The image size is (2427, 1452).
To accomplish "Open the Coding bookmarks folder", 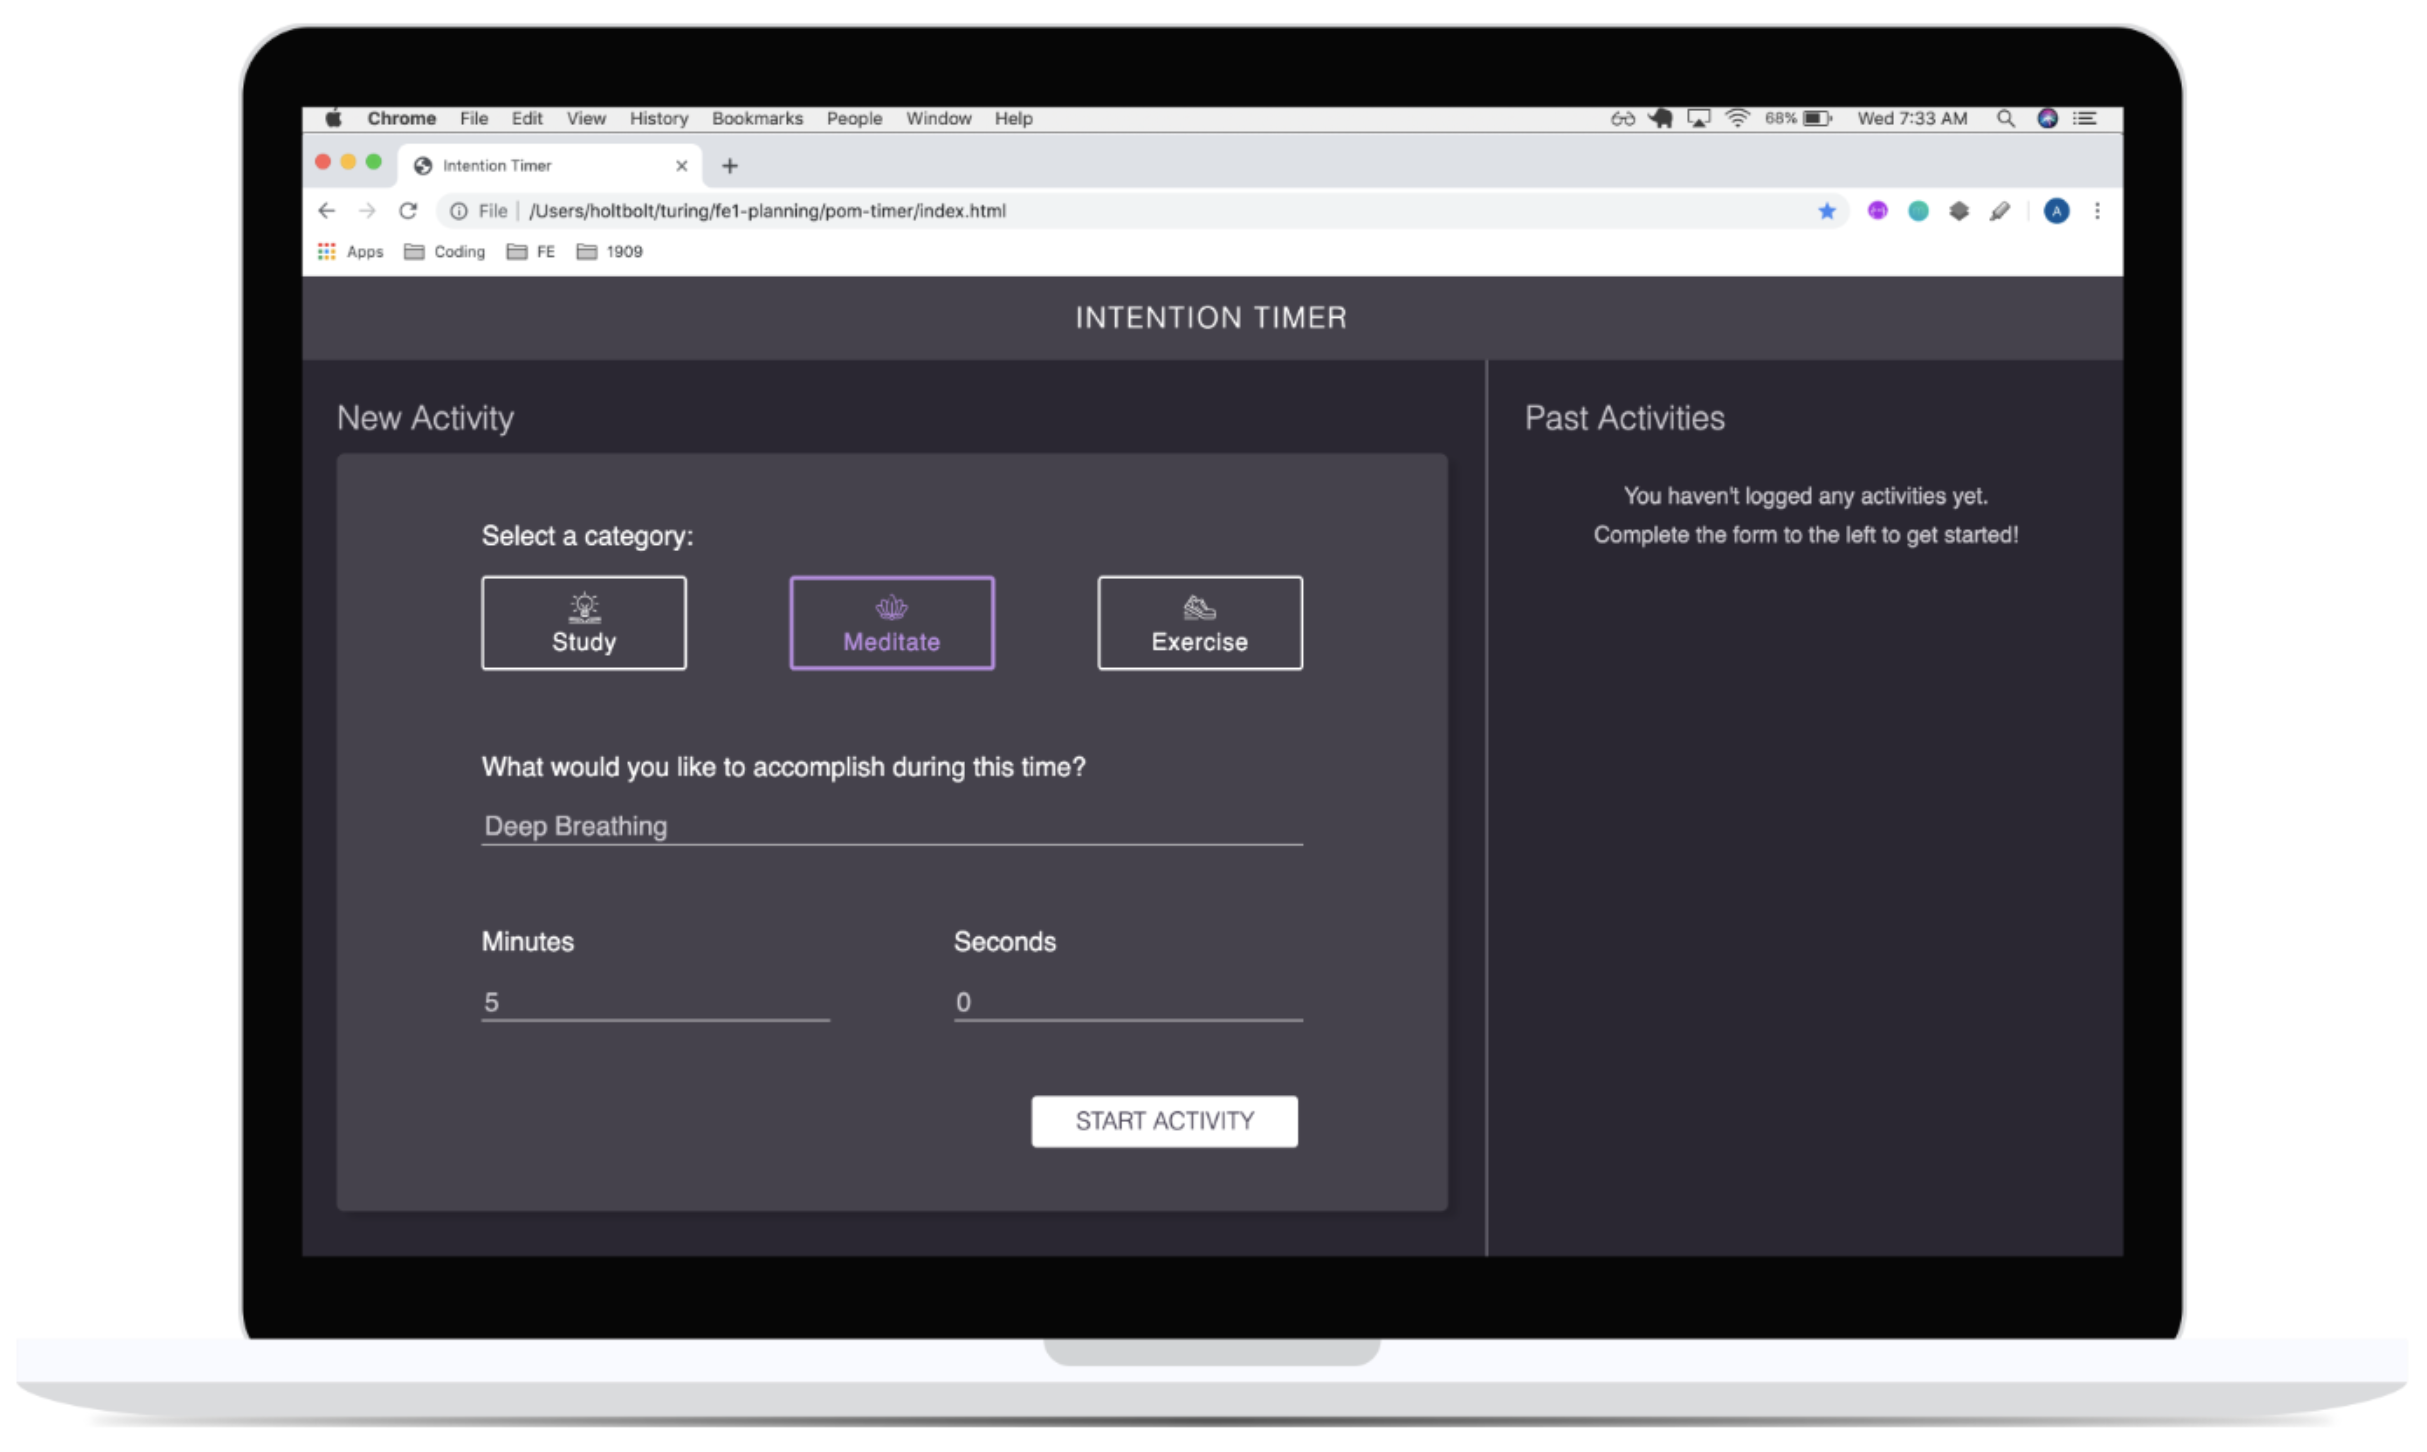I will pos(445,252).
